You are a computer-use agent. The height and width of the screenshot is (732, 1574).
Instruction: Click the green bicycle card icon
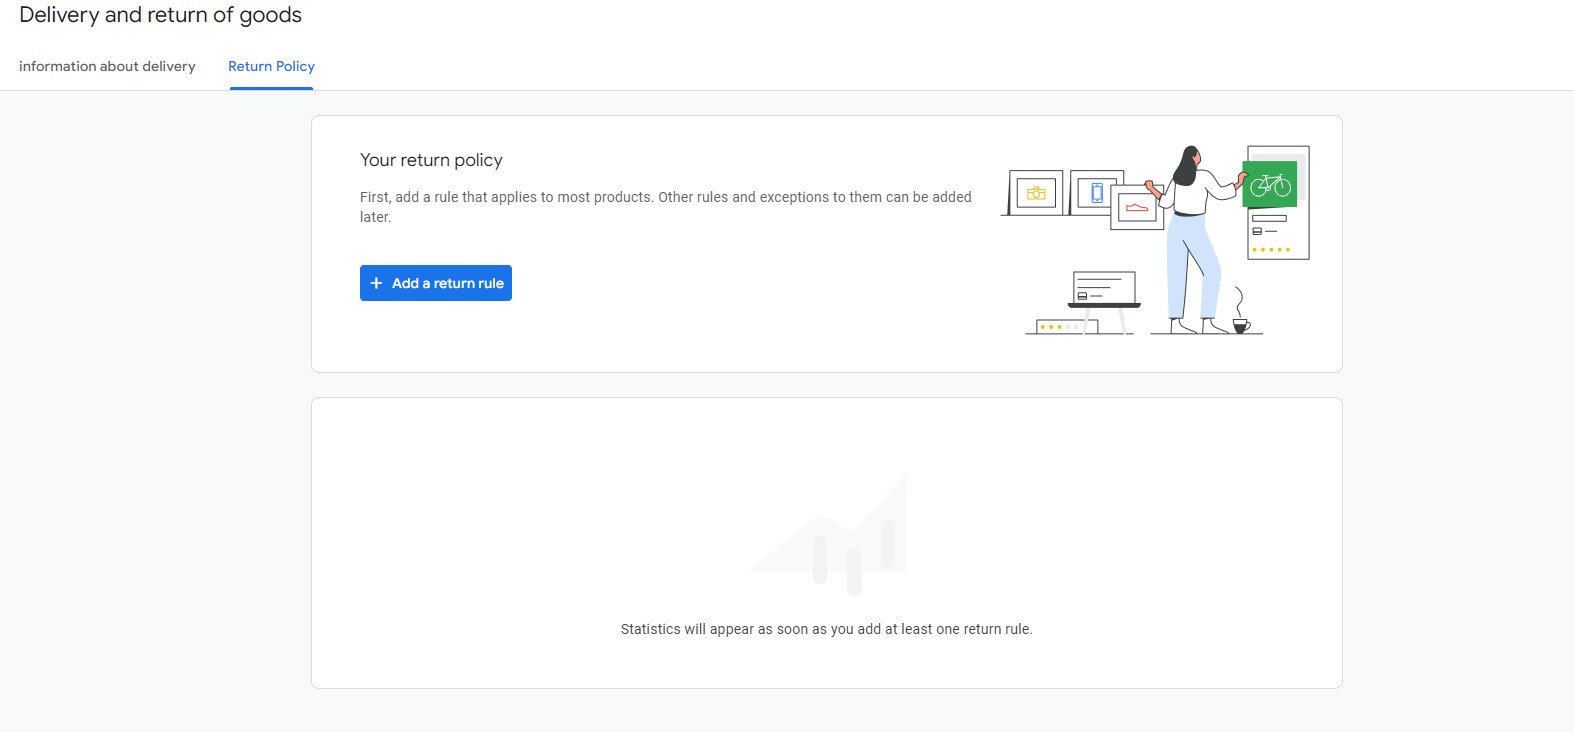[1270, 185]
